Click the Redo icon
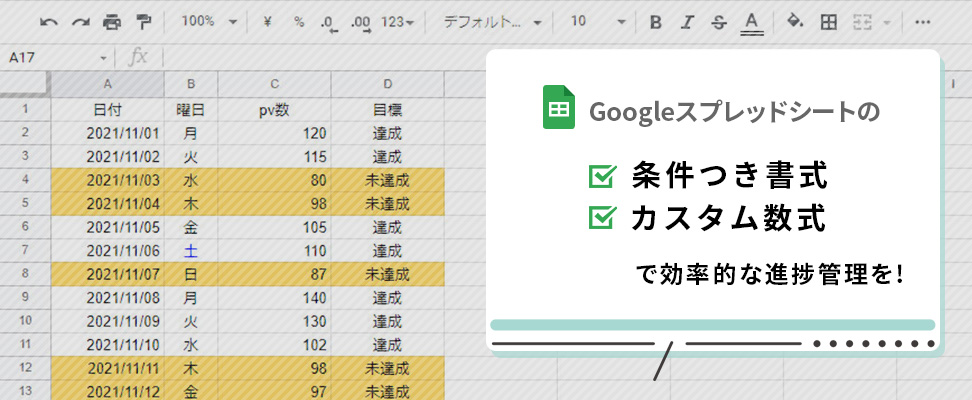 [81, 22]
